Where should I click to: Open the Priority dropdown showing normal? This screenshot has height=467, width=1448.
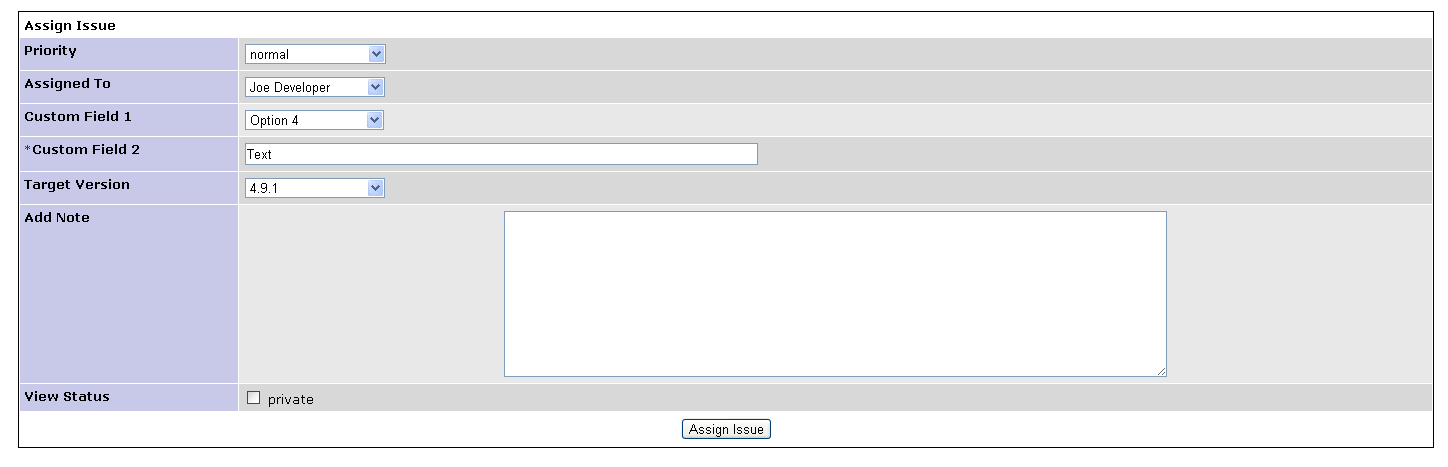tap(314, 54)
